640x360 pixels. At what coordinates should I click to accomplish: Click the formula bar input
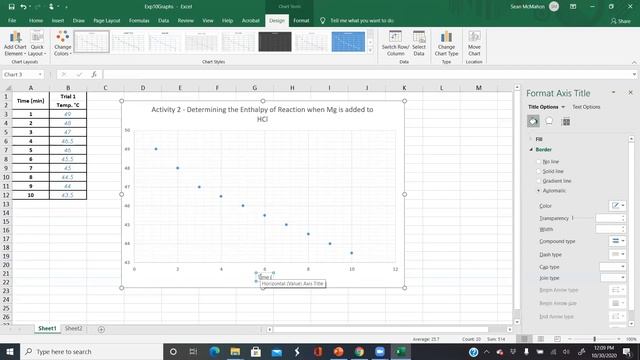(x=368, y=74)
